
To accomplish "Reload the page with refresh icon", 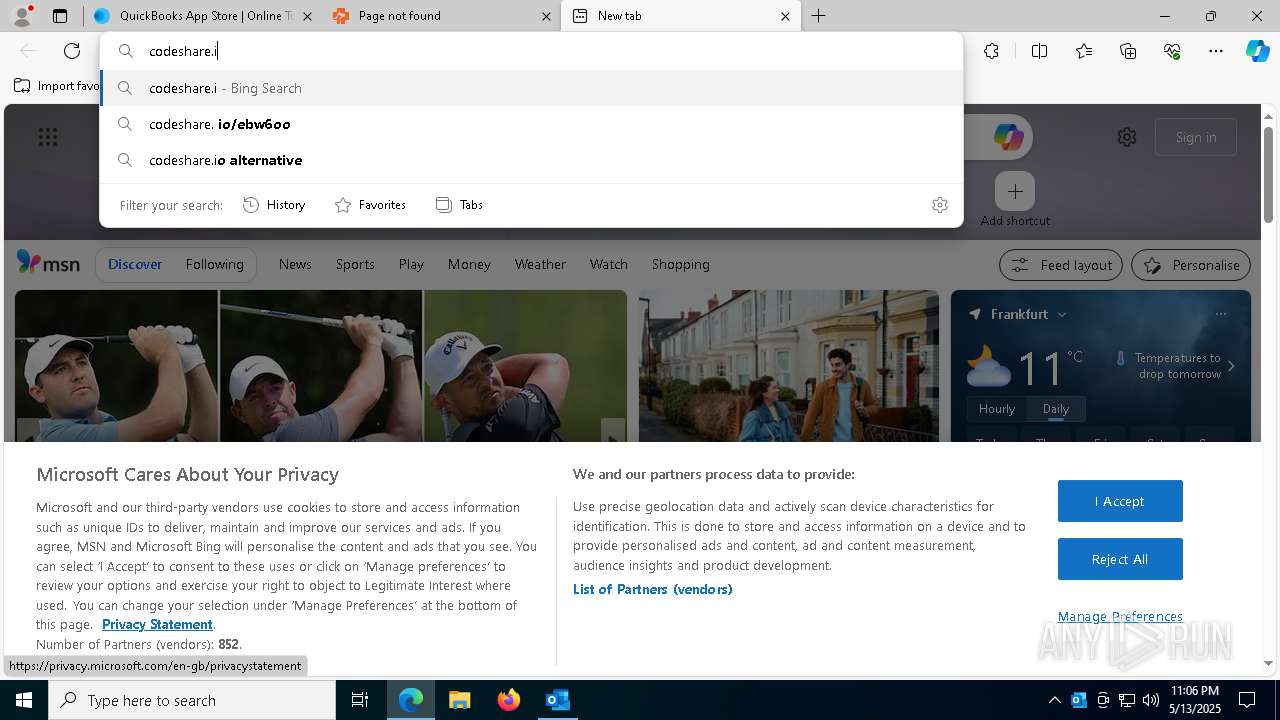I will 72,51.
